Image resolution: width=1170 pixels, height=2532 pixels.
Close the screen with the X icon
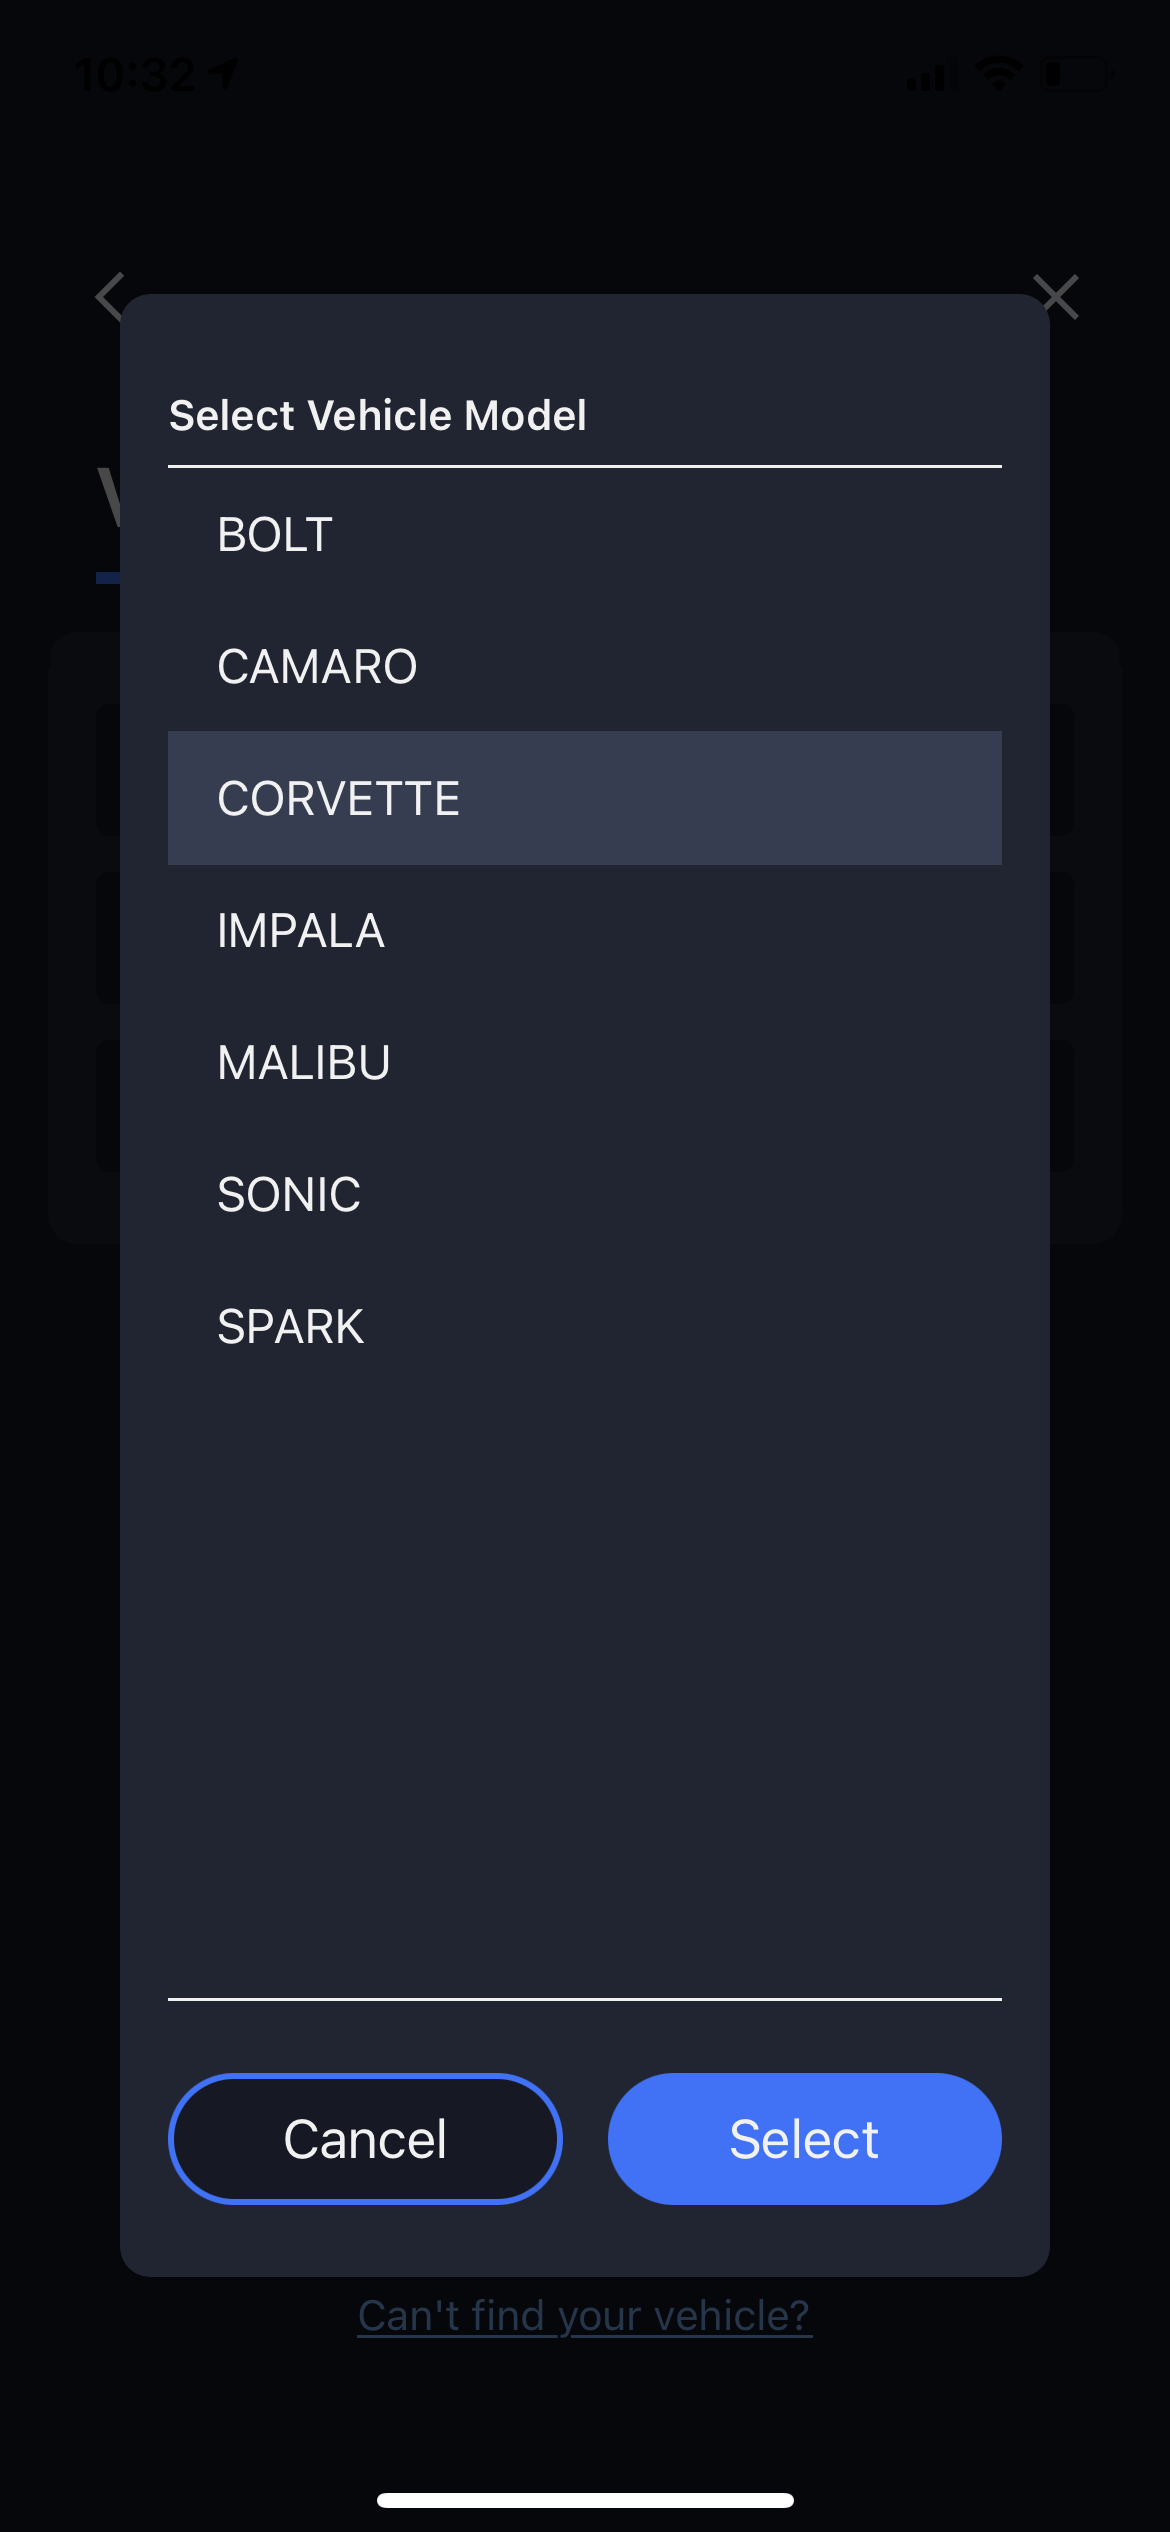(1056, 297)
